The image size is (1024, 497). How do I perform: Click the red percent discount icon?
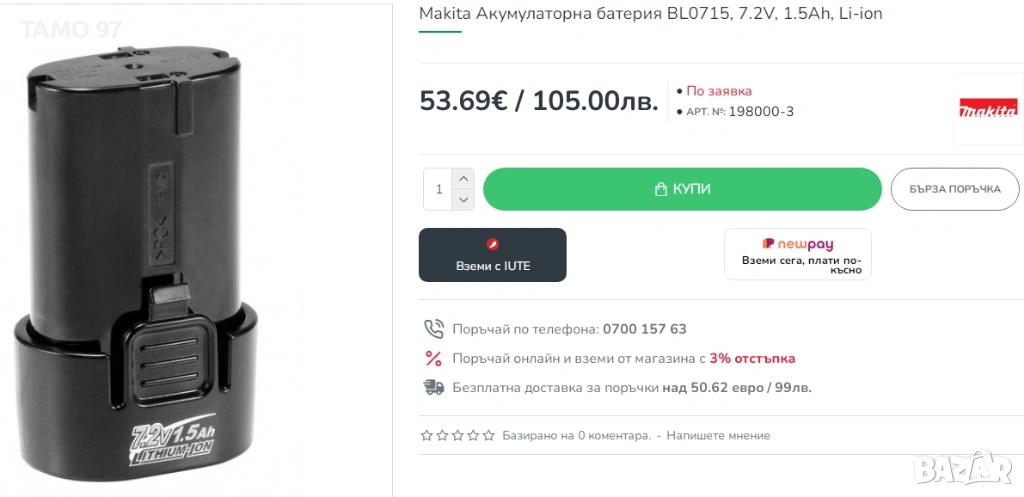433,358
